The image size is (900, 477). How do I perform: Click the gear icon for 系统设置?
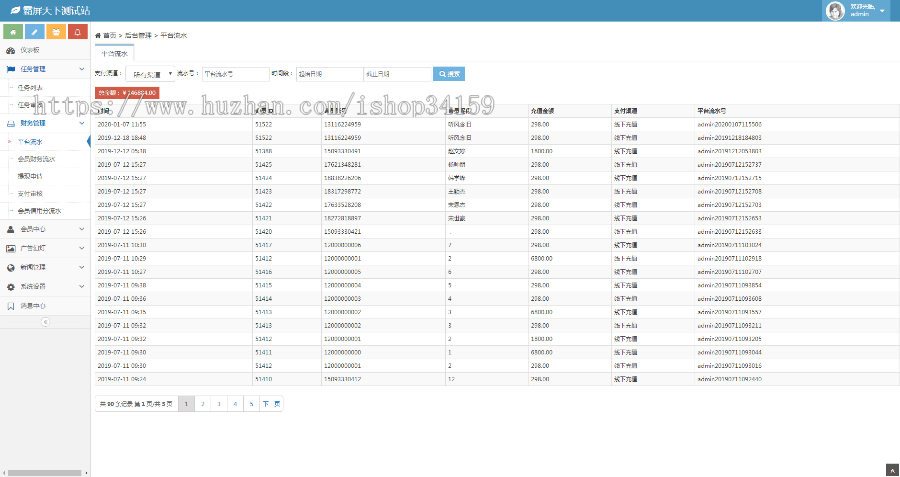11,286
